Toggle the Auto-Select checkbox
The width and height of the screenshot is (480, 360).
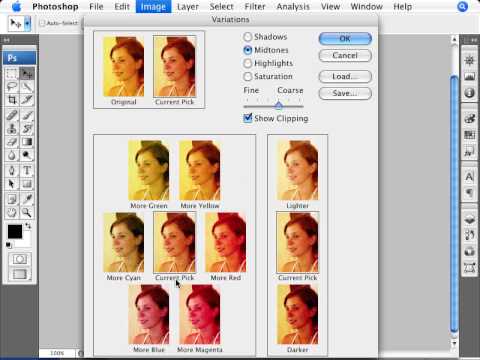pos(42,23)
